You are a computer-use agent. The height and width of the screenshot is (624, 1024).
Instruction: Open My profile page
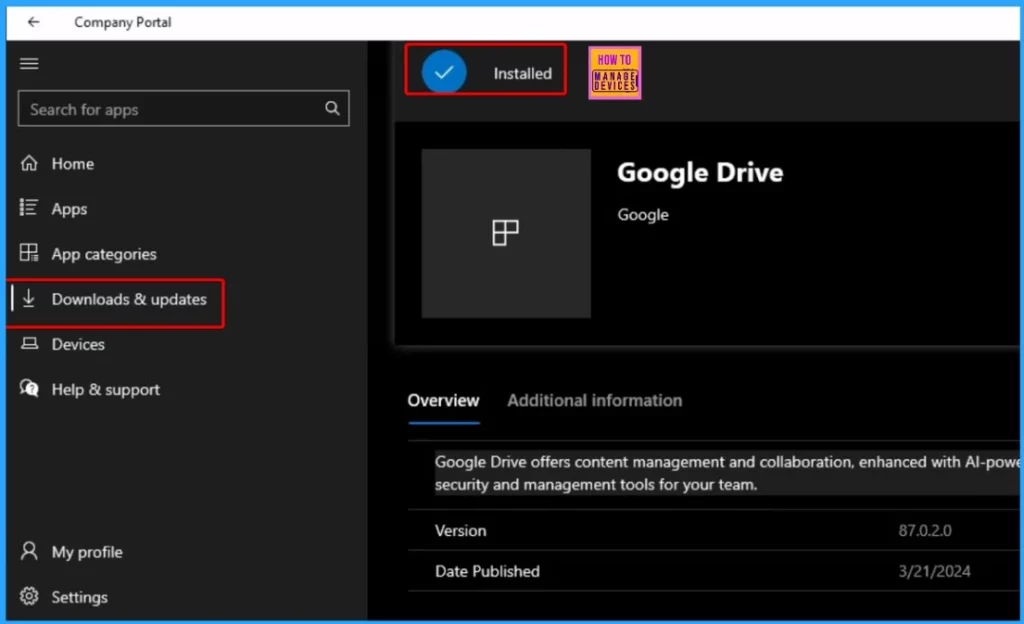pos(87,552)
